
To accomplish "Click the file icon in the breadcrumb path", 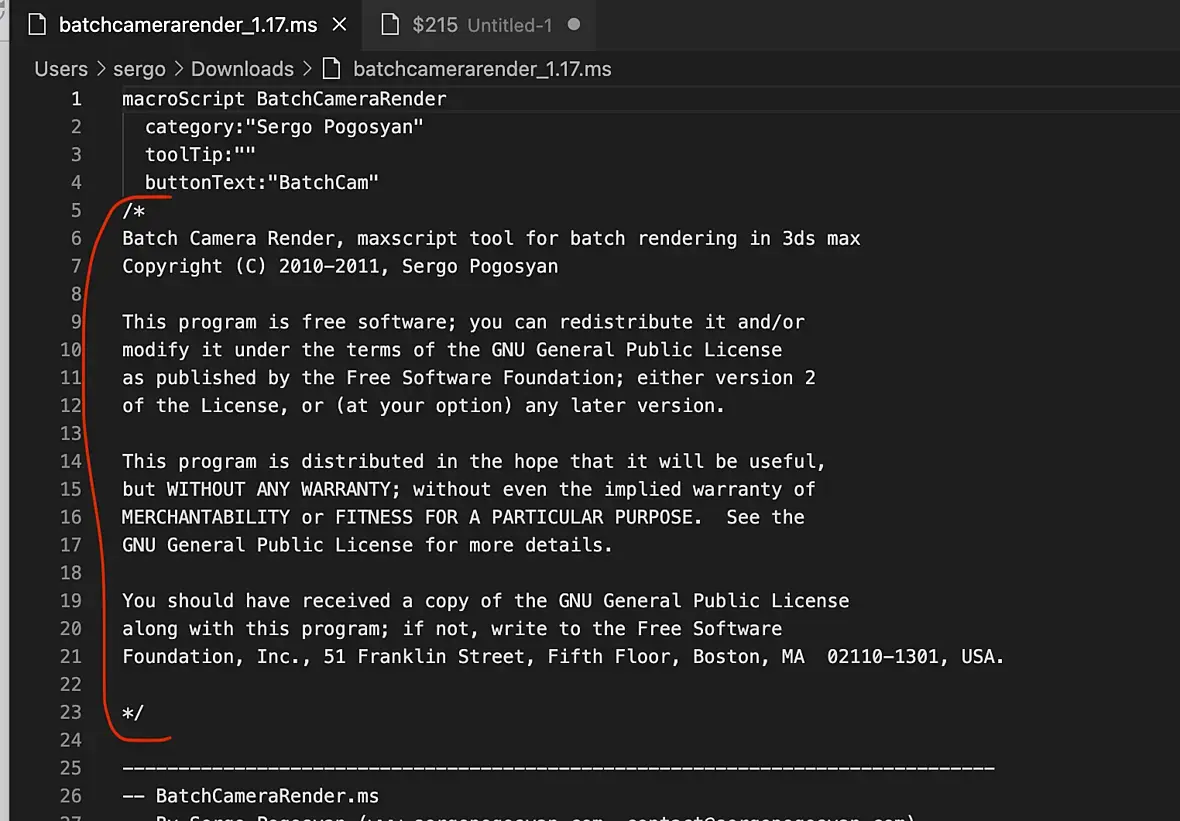I will point(333,69).
